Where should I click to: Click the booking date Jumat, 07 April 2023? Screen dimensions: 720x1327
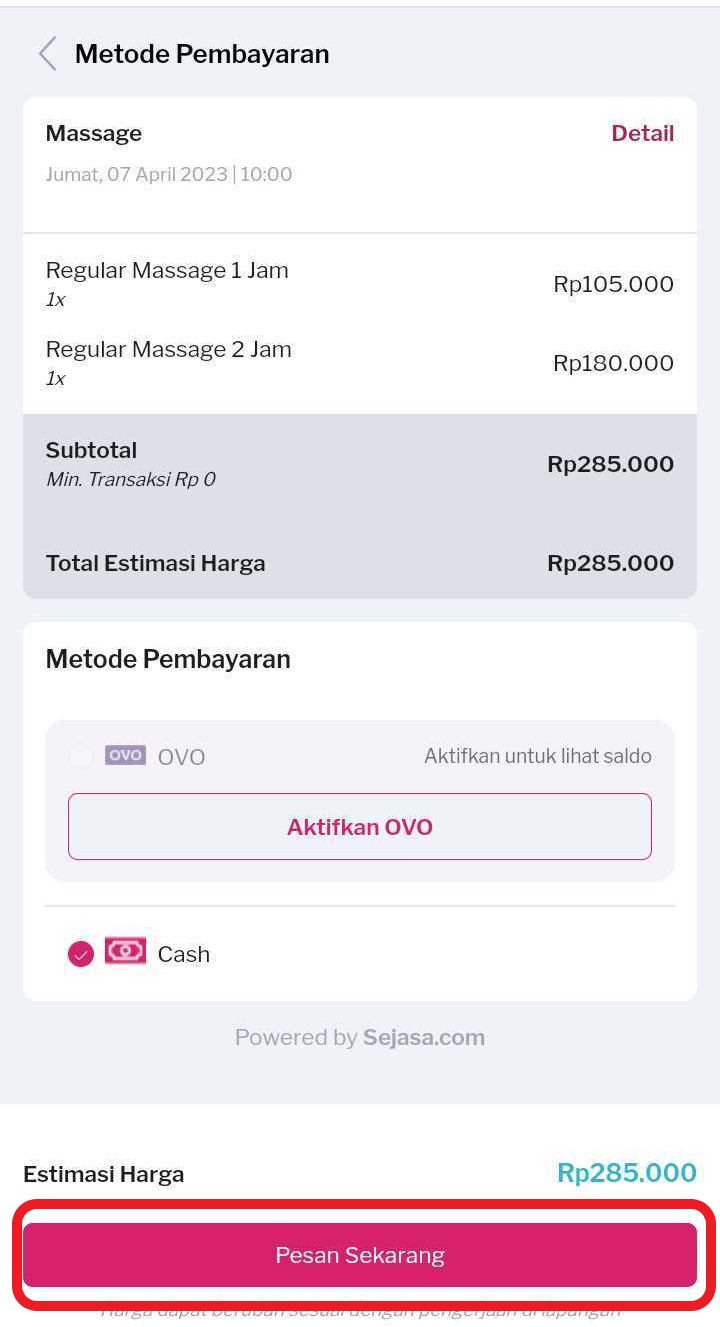[137, 175]
